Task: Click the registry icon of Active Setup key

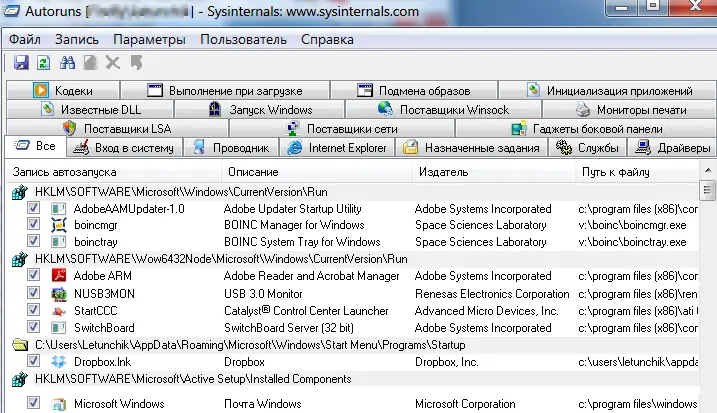Action: (x=20, y=379)
